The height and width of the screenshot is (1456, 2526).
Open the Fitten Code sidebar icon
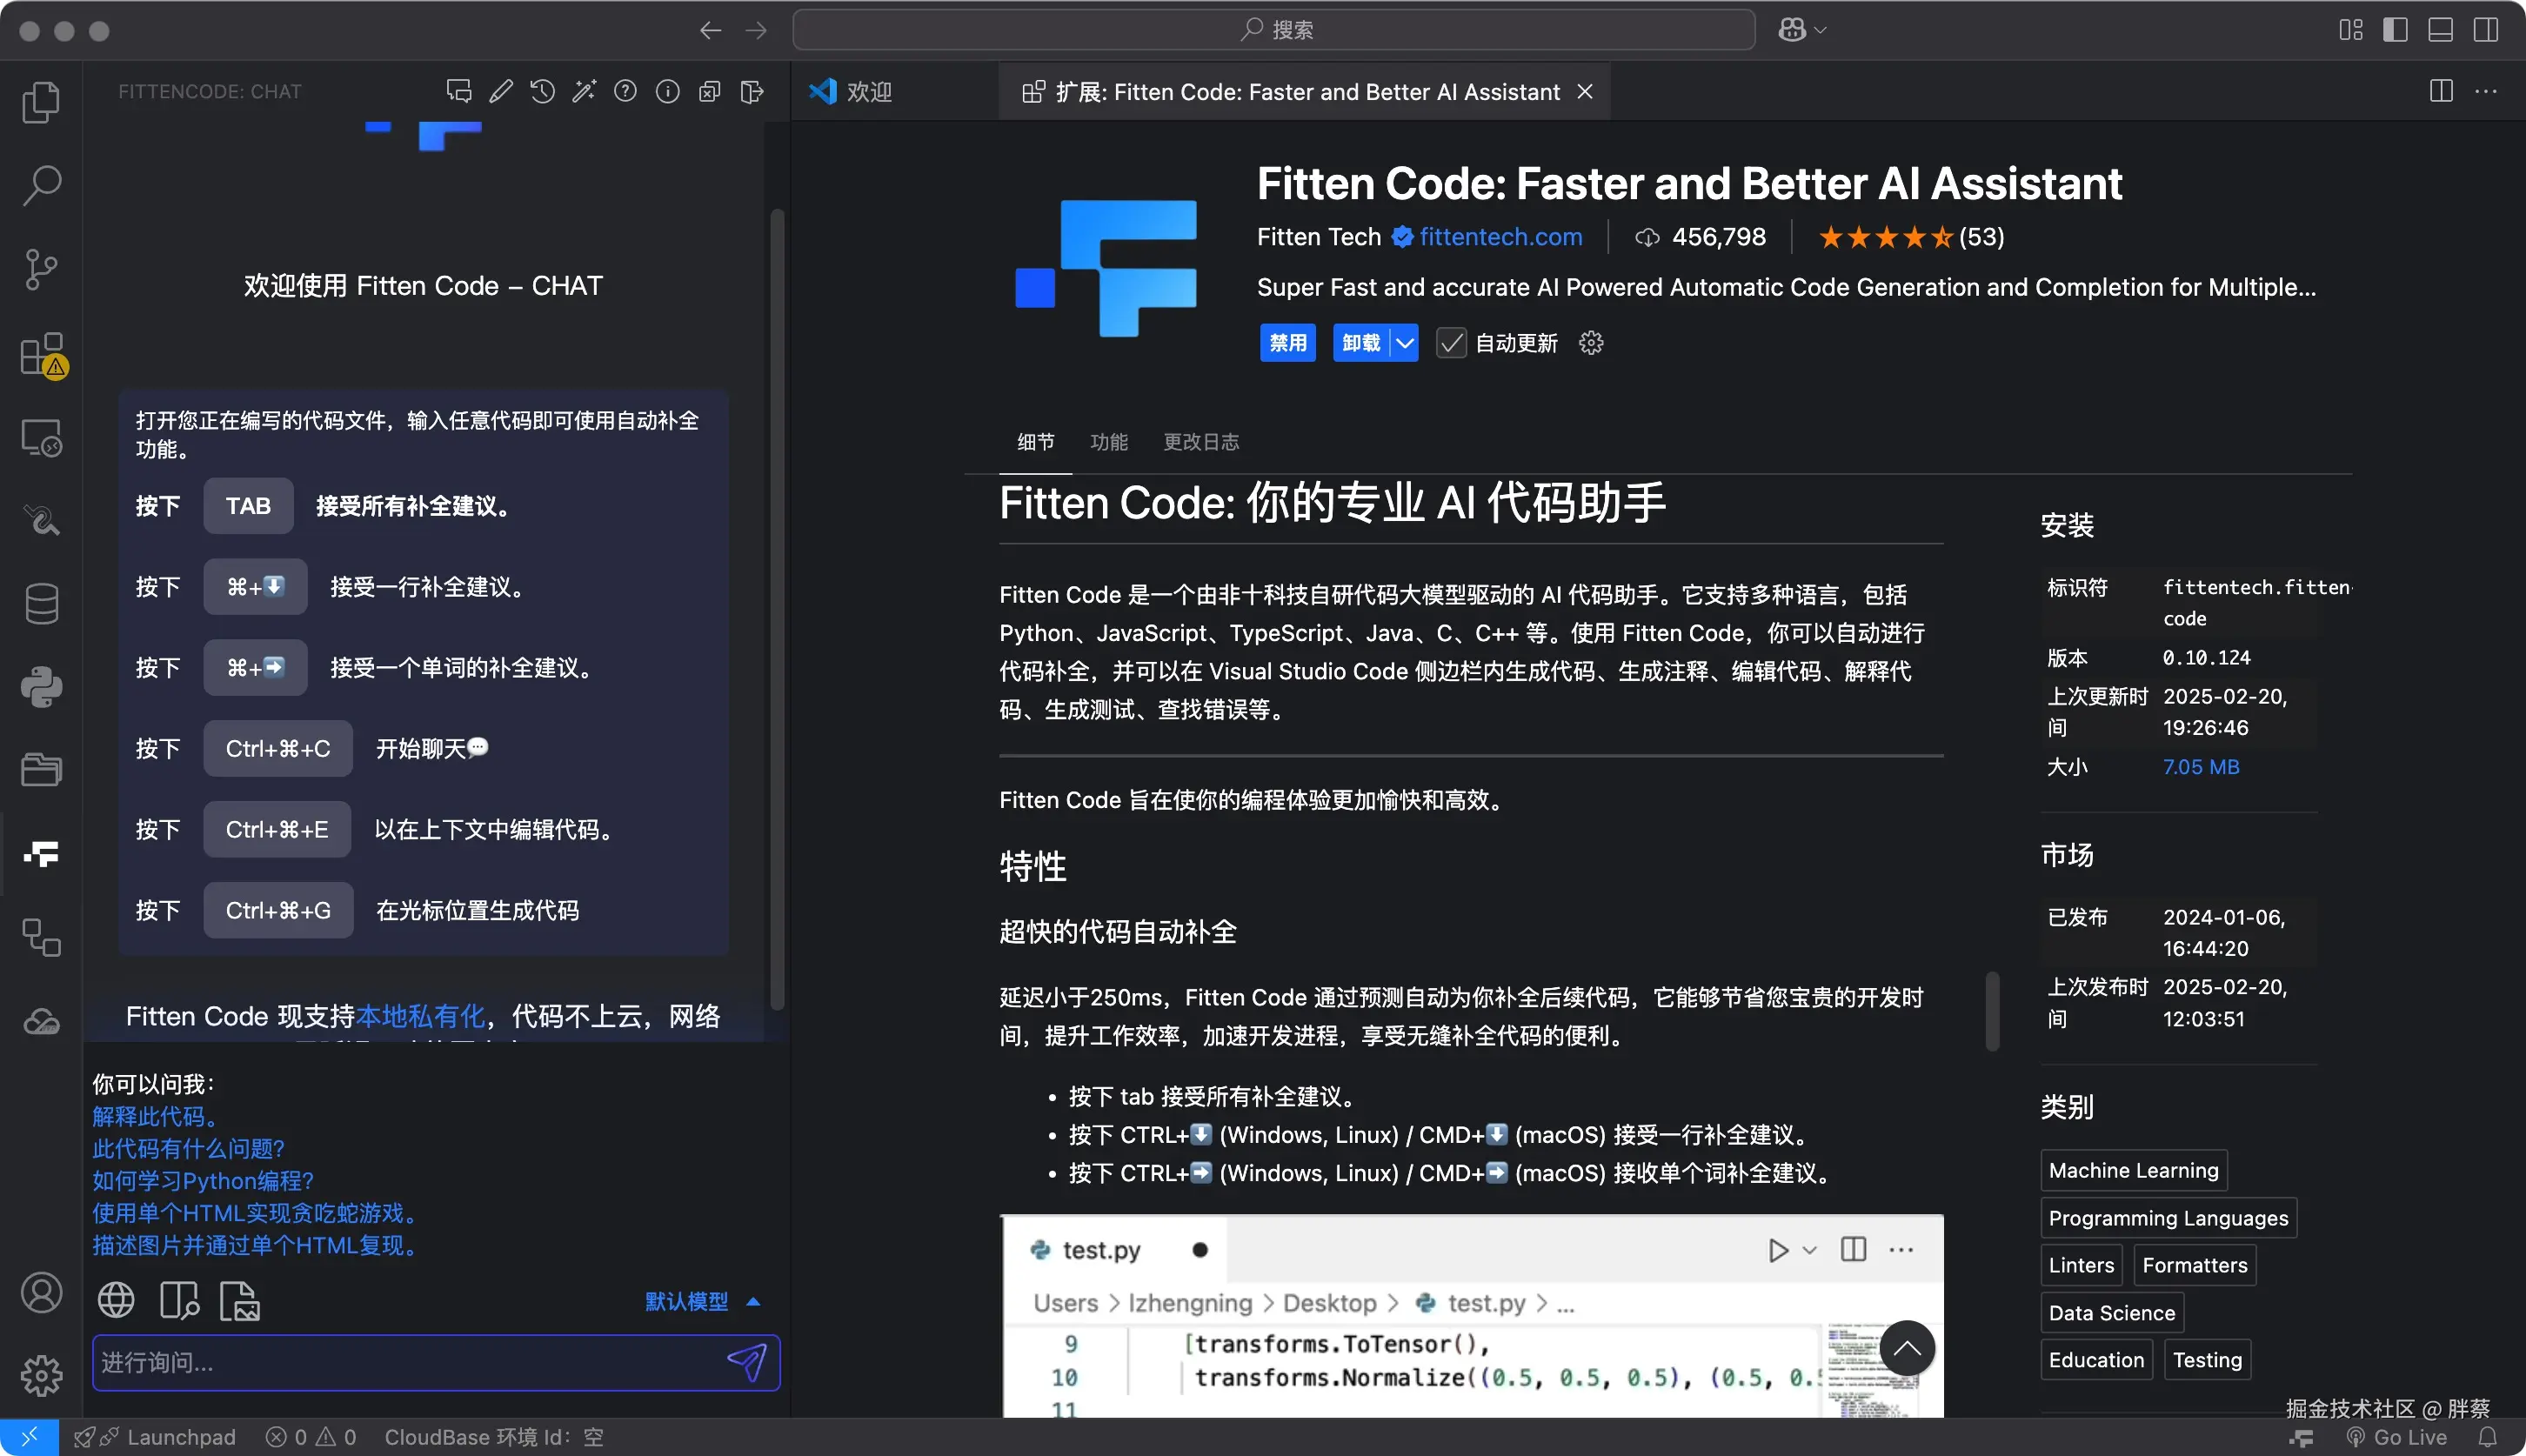[41, 853]
